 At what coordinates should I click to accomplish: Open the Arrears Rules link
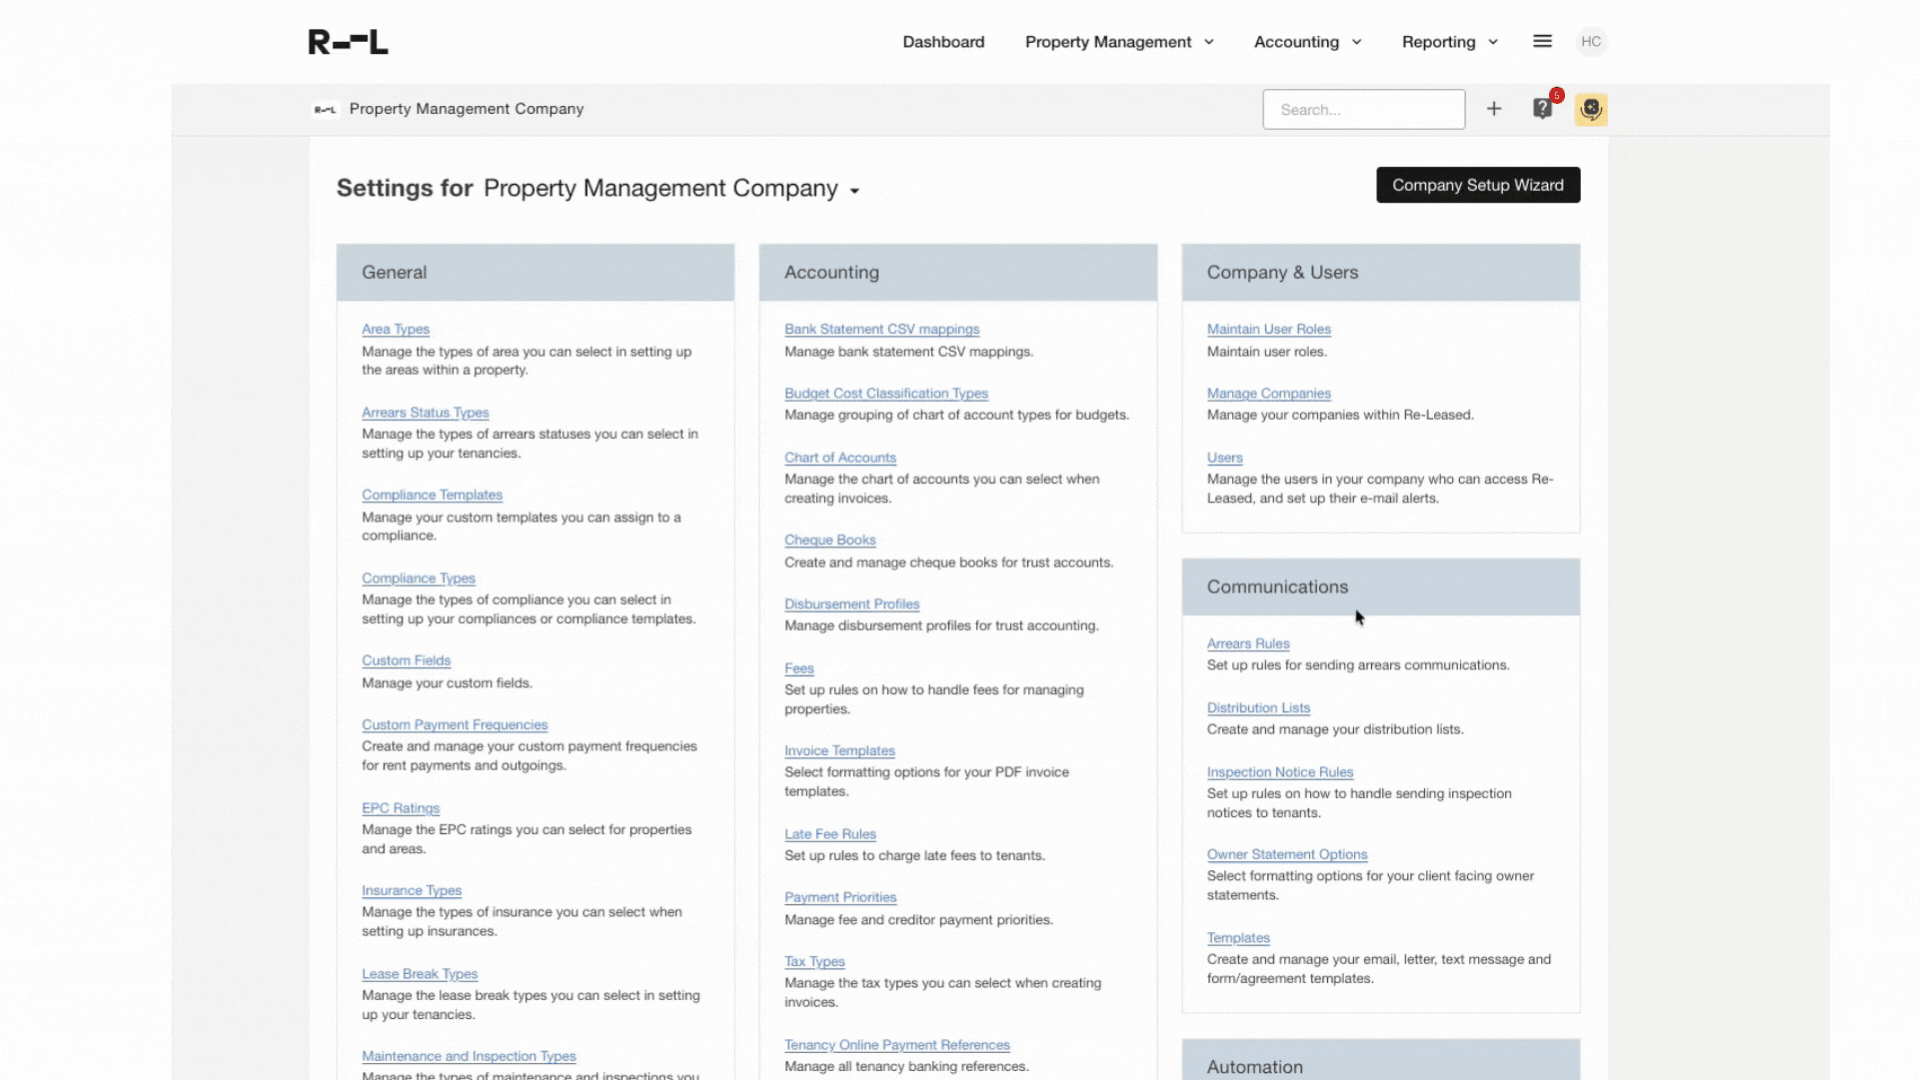1247,644
